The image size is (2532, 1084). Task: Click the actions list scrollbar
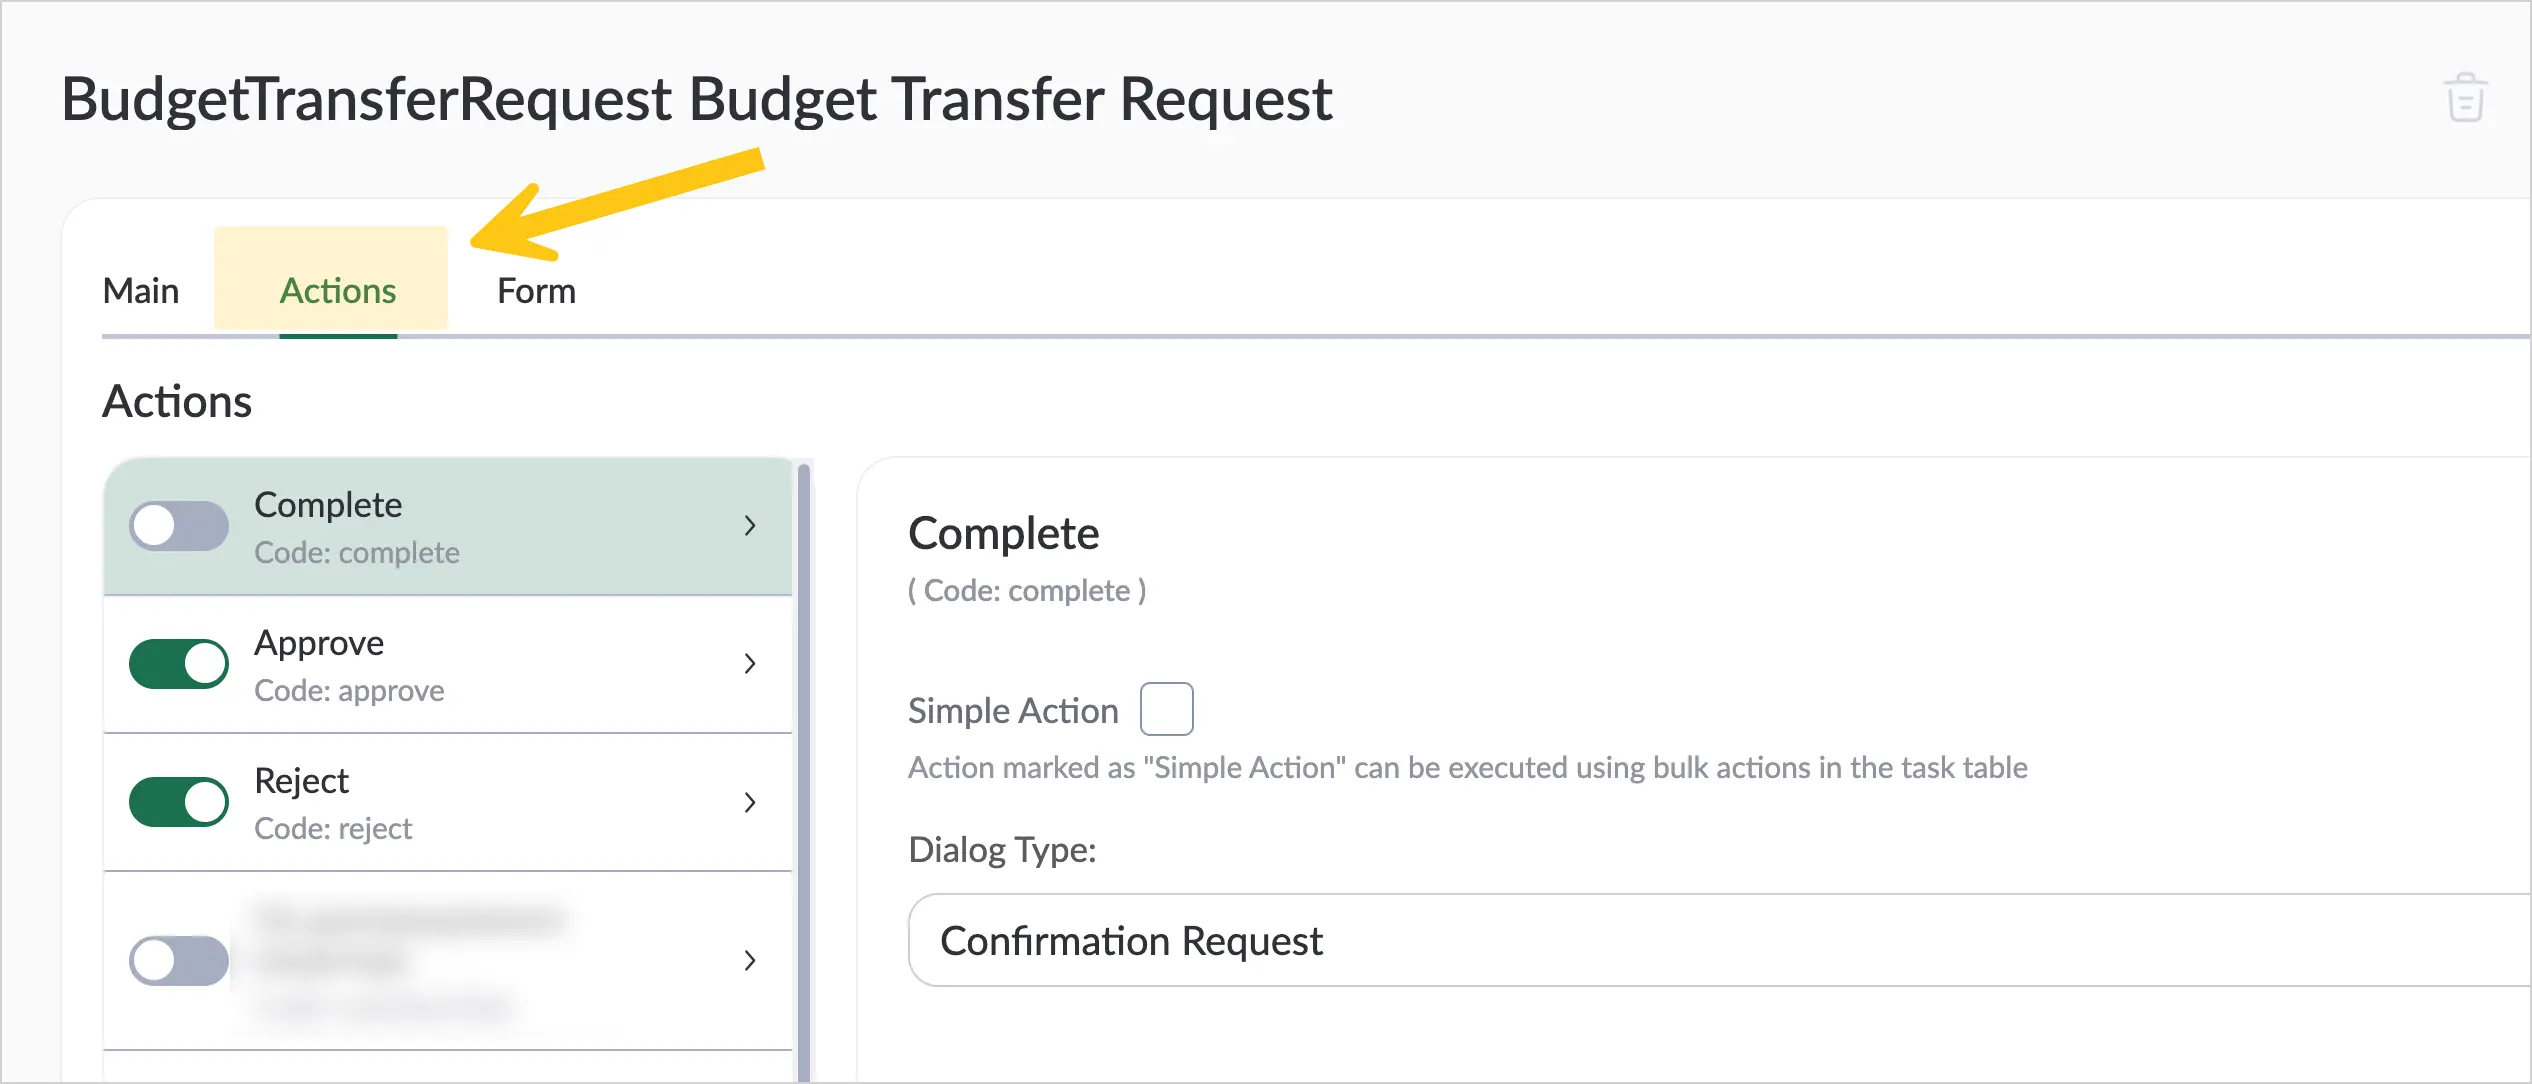(x=804, y=770)
